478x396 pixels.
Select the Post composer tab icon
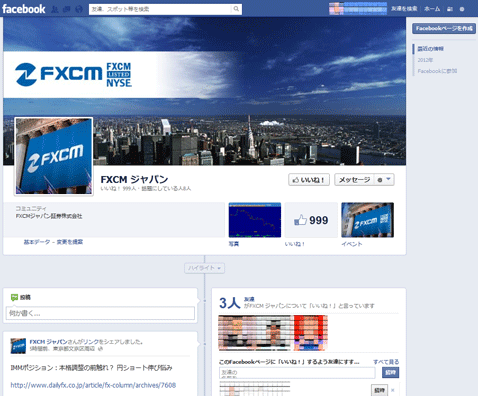coord(14,297)
